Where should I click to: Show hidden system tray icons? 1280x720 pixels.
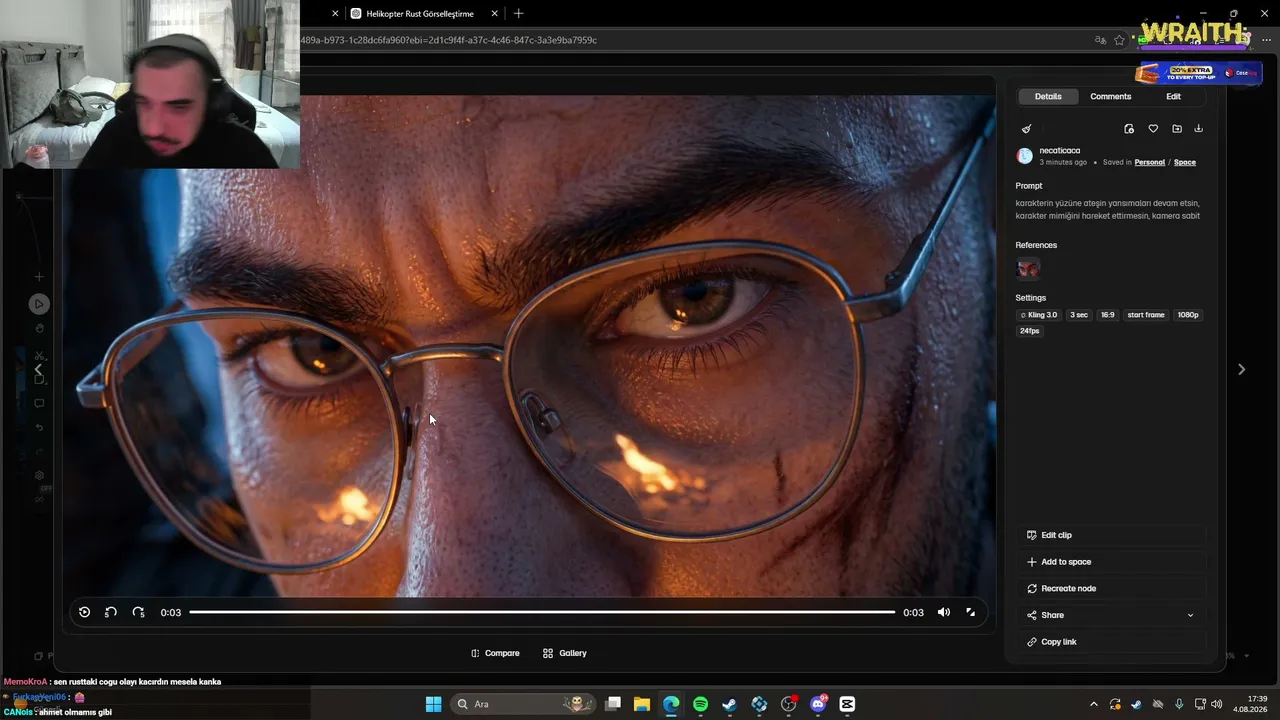(x=1093, y=704)
